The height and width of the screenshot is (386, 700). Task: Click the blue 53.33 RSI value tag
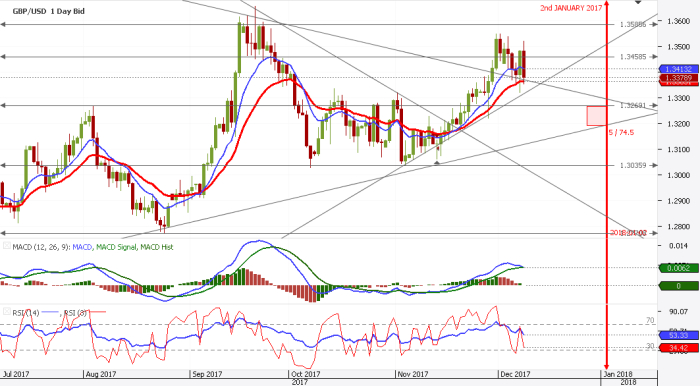679,335
